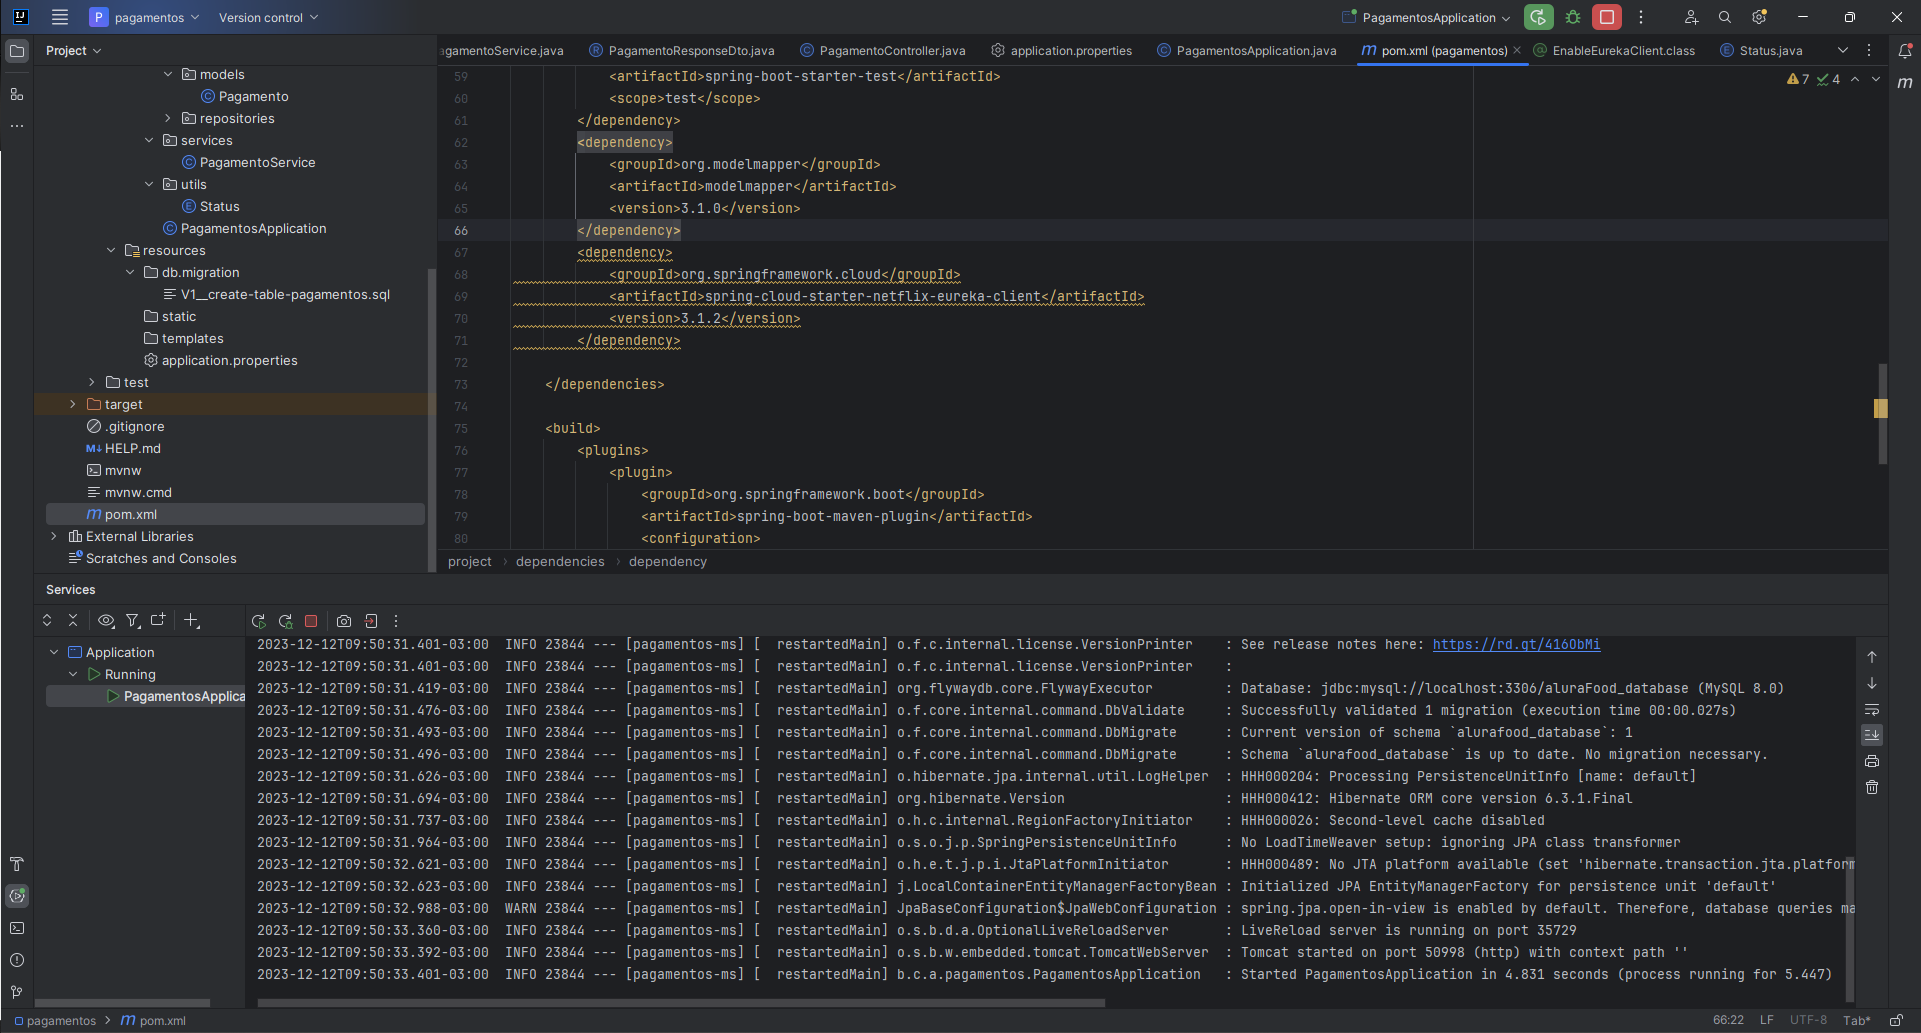Open the PagamentosApplication run configuration dropdown
The width and height of the screenshot is (1921, 1033).
click(x=1427, y=17)
